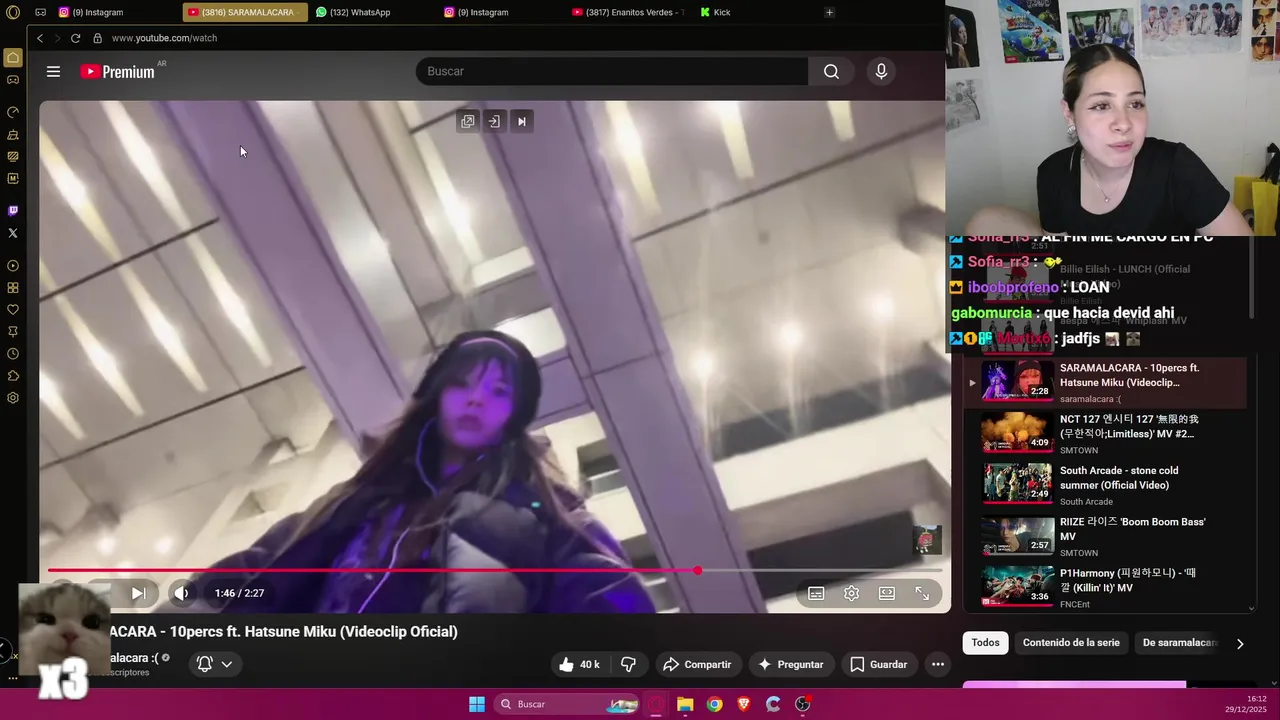Expand the notification bell dropdown
The image size is (1280, 720).
[215, 664]
